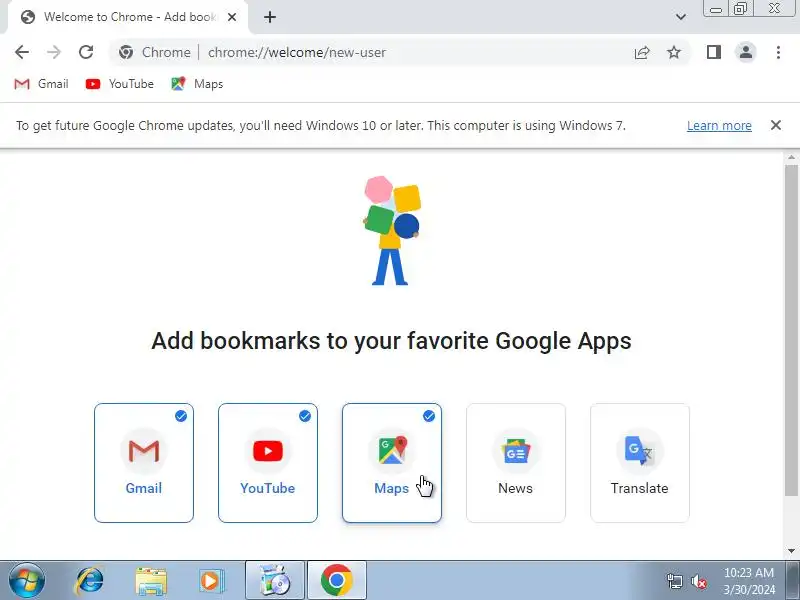This screenshot has width=800, height=600.
Task: Open the share this page icon
Action: pyautogui.click(x=642, y=52)
